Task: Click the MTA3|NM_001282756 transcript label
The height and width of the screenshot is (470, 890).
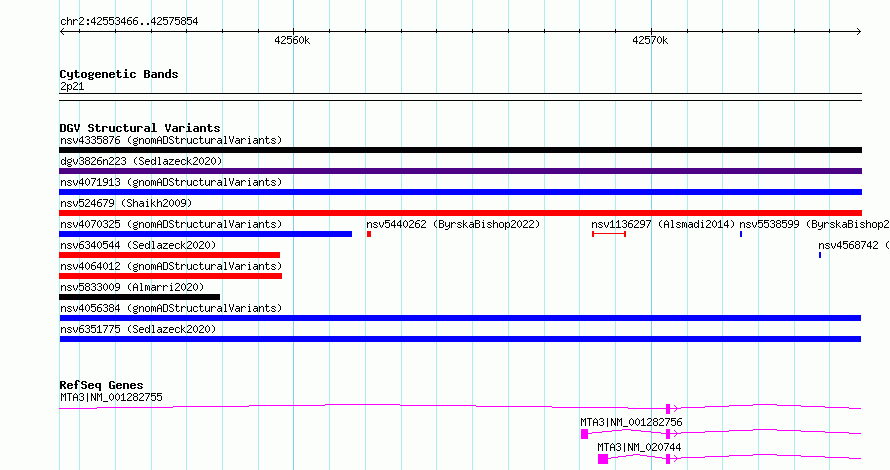Action: pyautogui.click(x=631, y=422)
